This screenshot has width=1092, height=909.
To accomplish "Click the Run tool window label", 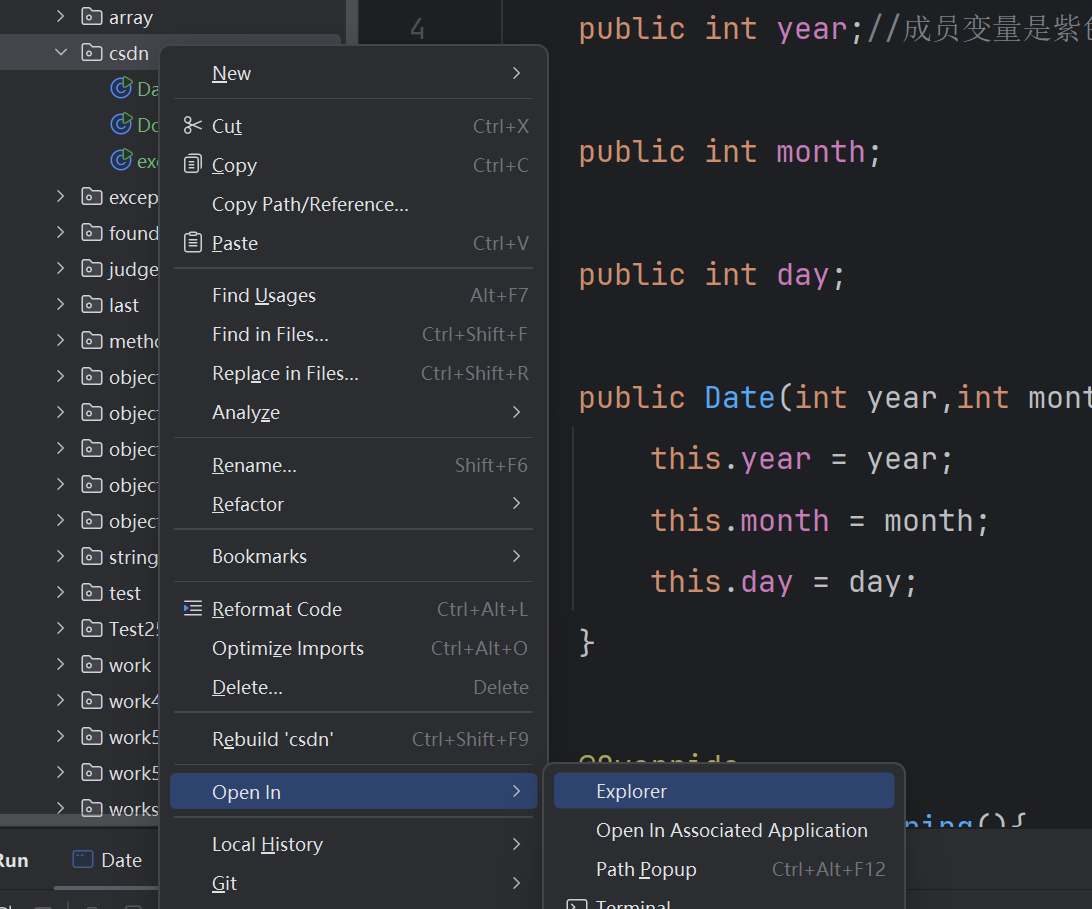I will tap(13, 860).
